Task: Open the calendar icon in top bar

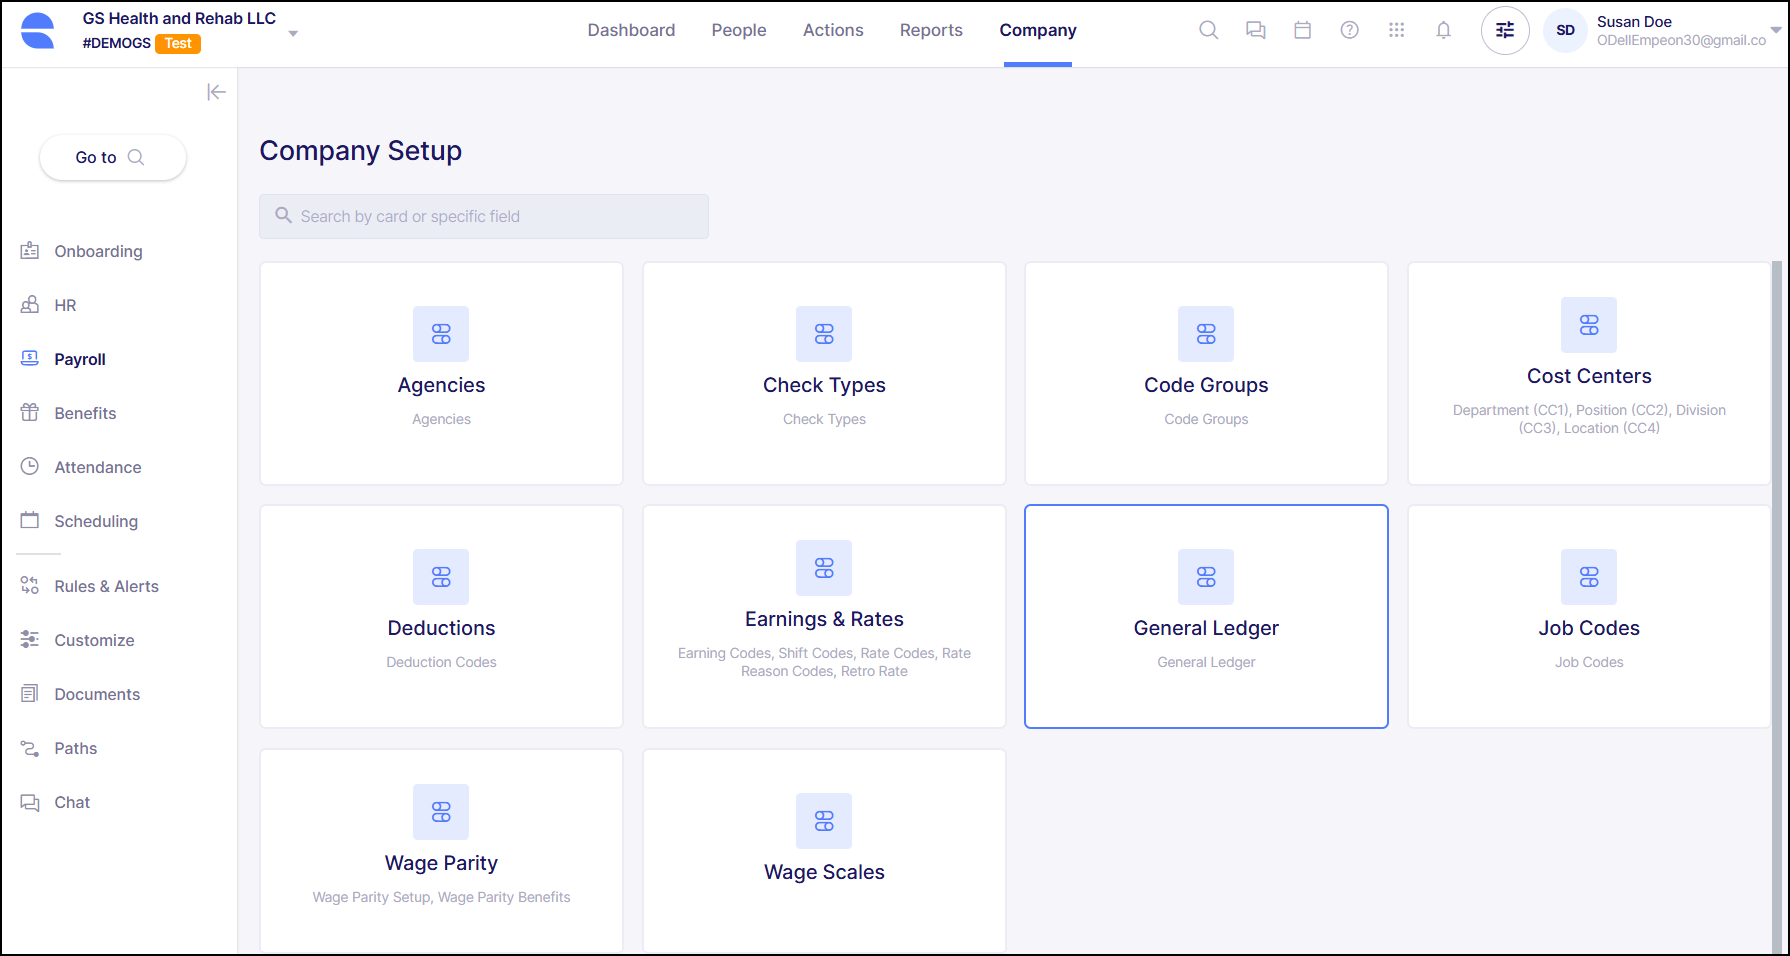Action: click(x=1302, y=30)
